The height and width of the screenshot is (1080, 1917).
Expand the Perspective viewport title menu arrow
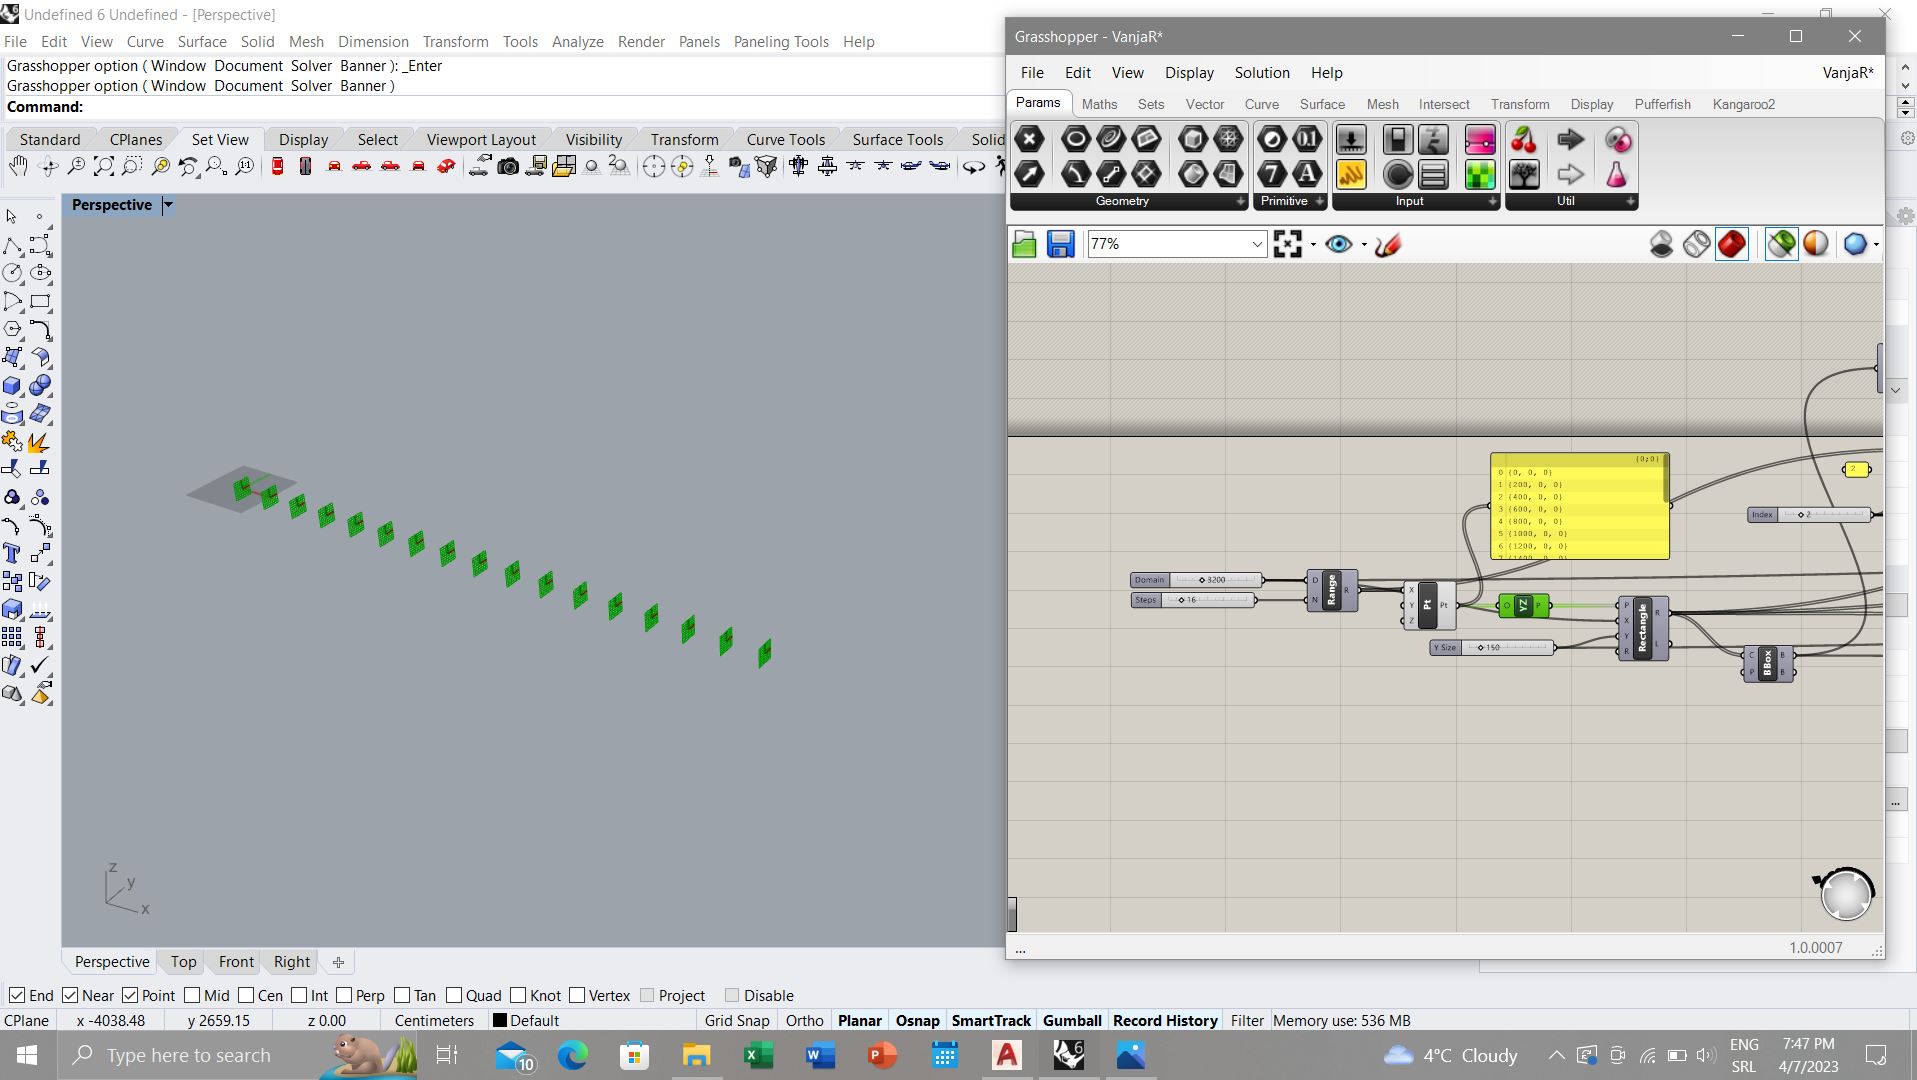tap(168, 205)
